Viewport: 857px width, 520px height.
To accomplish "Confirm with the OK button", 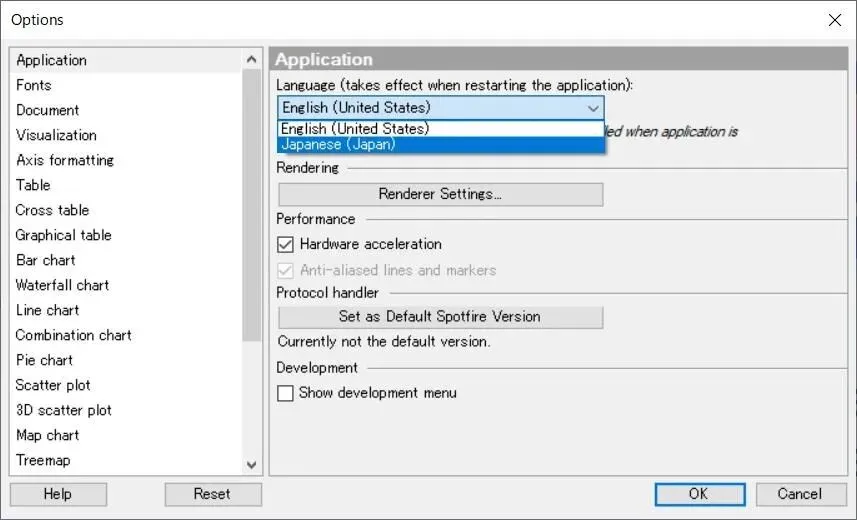I will coord(698,494).
